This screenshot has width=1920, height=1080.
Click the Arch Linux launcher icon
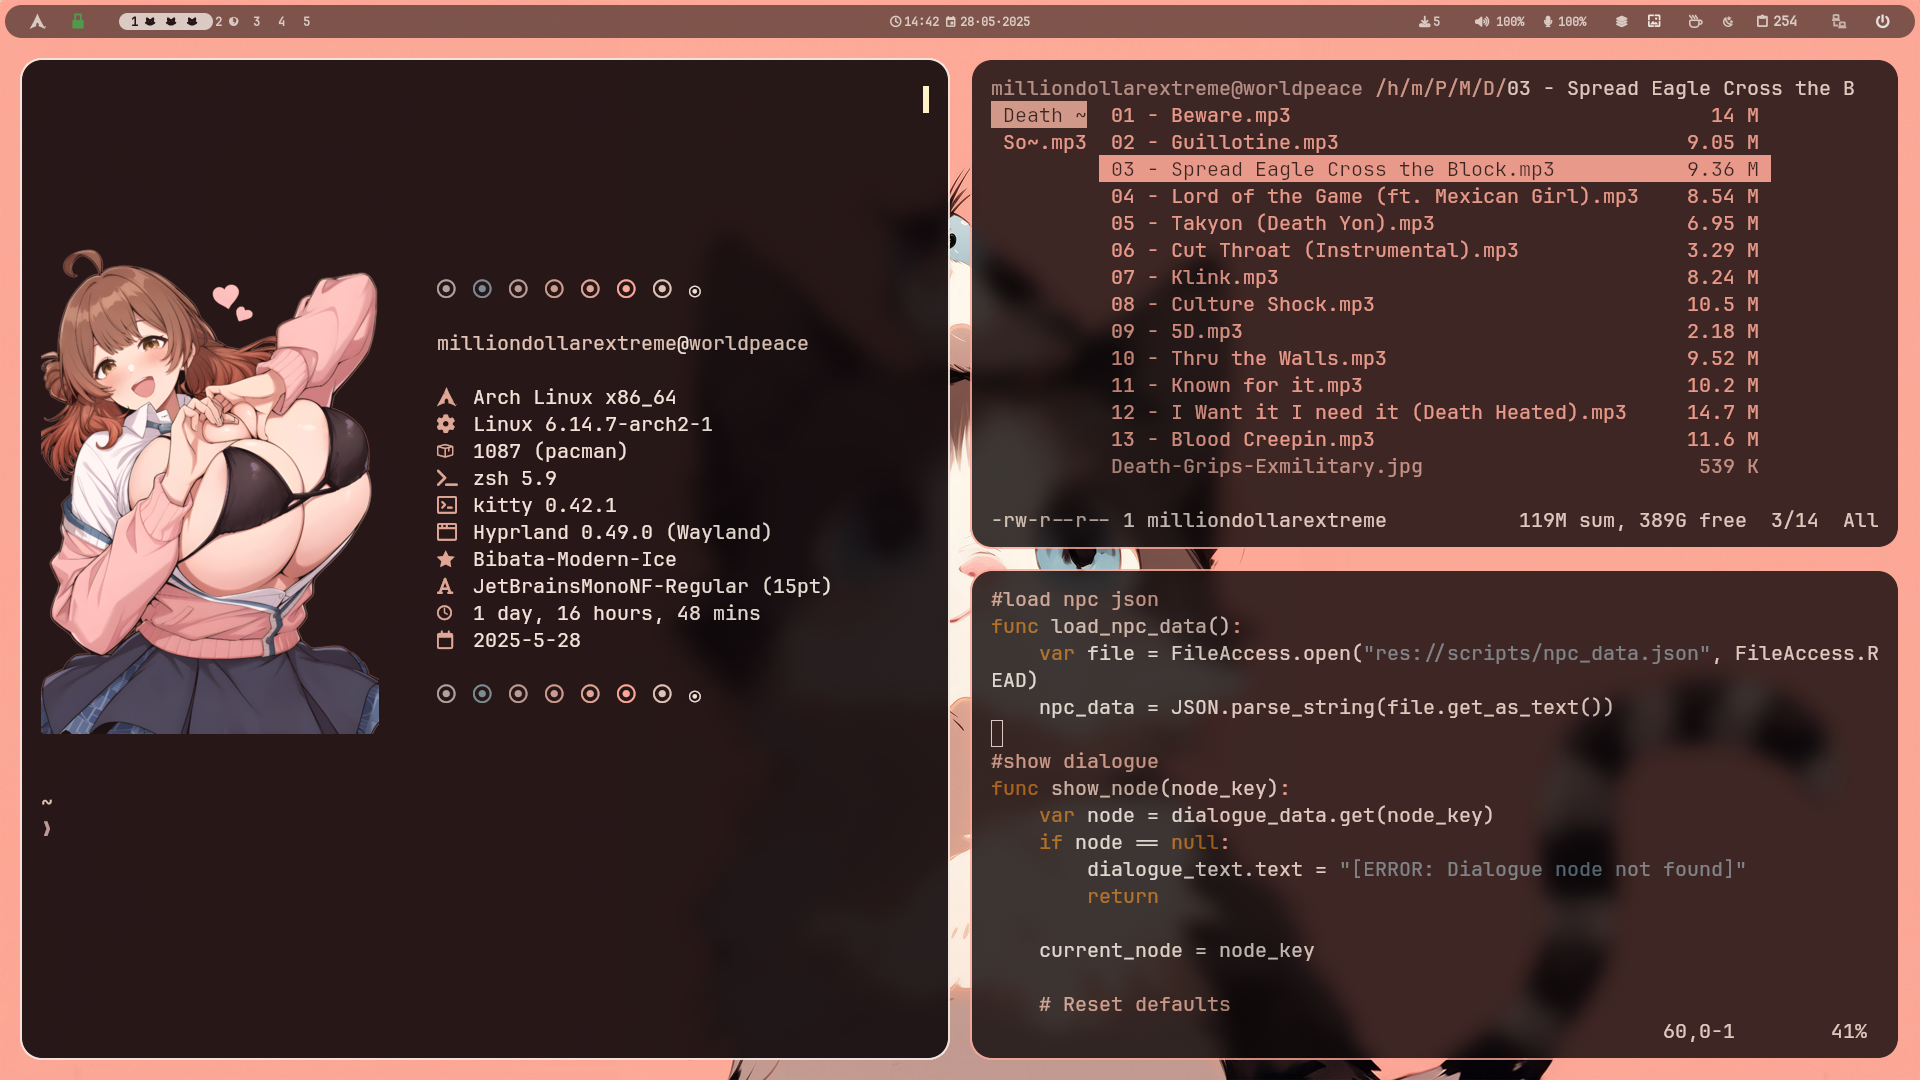[37, 21]
